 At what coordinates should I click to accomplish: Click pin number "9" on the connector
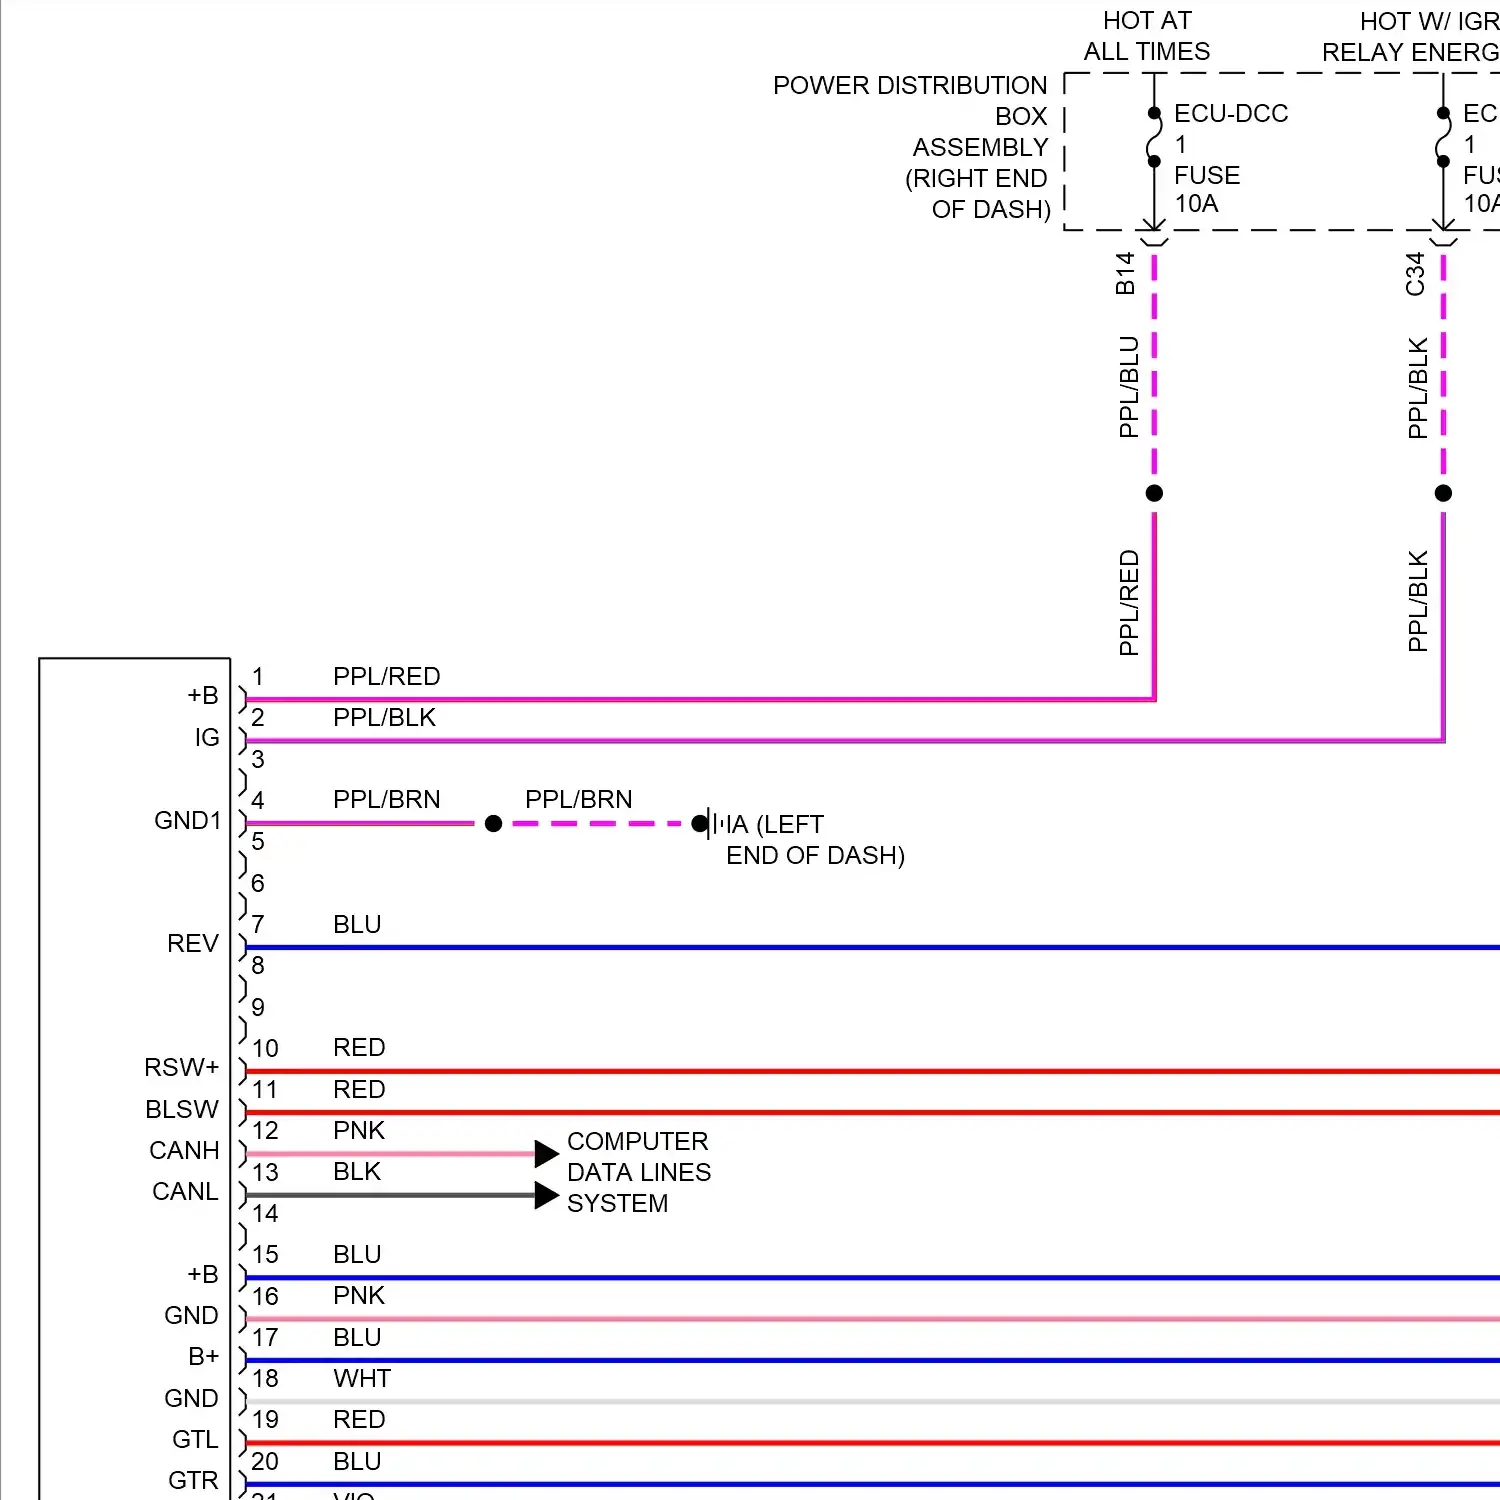pos(258,1008)
